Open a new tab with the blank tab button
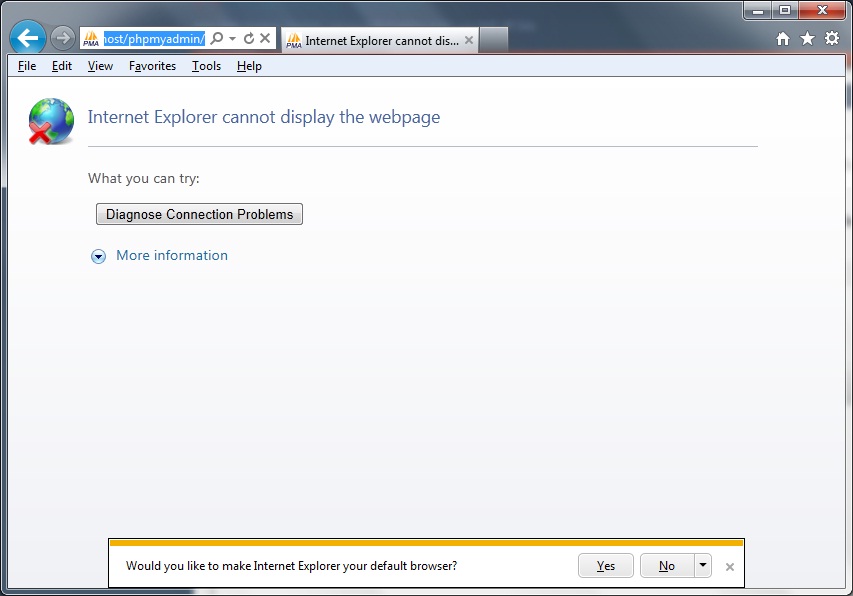The image size is (853, 596). pyautogui.click(x=494, y=40)
